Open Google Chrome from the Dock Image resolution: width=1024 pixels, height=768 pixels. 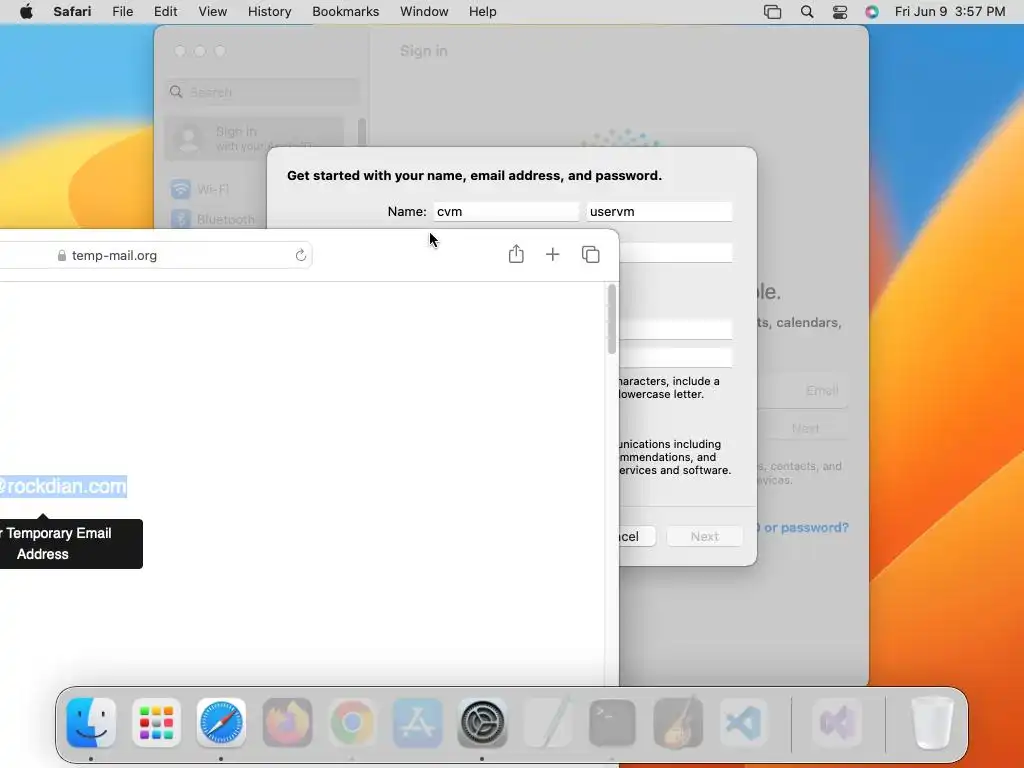coord(352,722)
